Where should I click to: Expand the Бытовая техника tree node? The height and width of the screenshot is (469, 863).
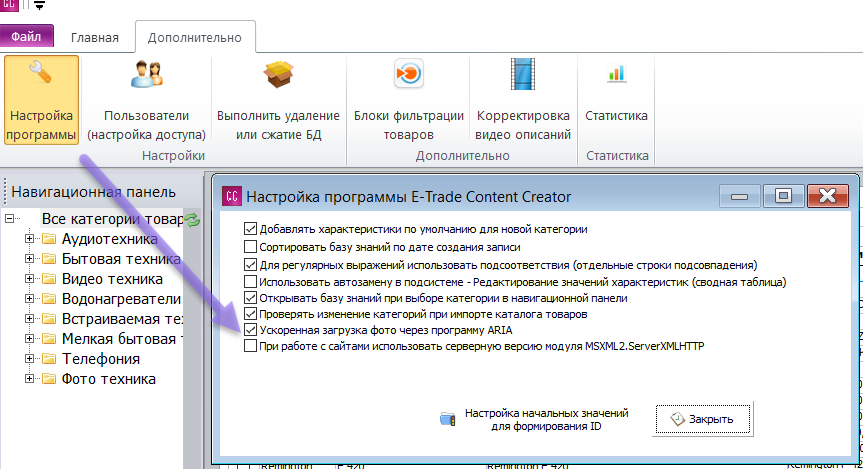(29, 259)
